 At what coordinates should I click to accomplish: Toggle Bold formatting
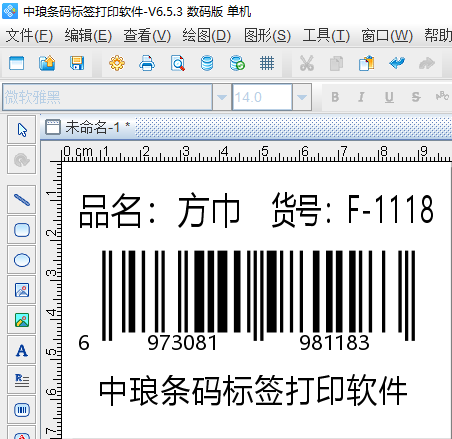(x=335, y=97)
